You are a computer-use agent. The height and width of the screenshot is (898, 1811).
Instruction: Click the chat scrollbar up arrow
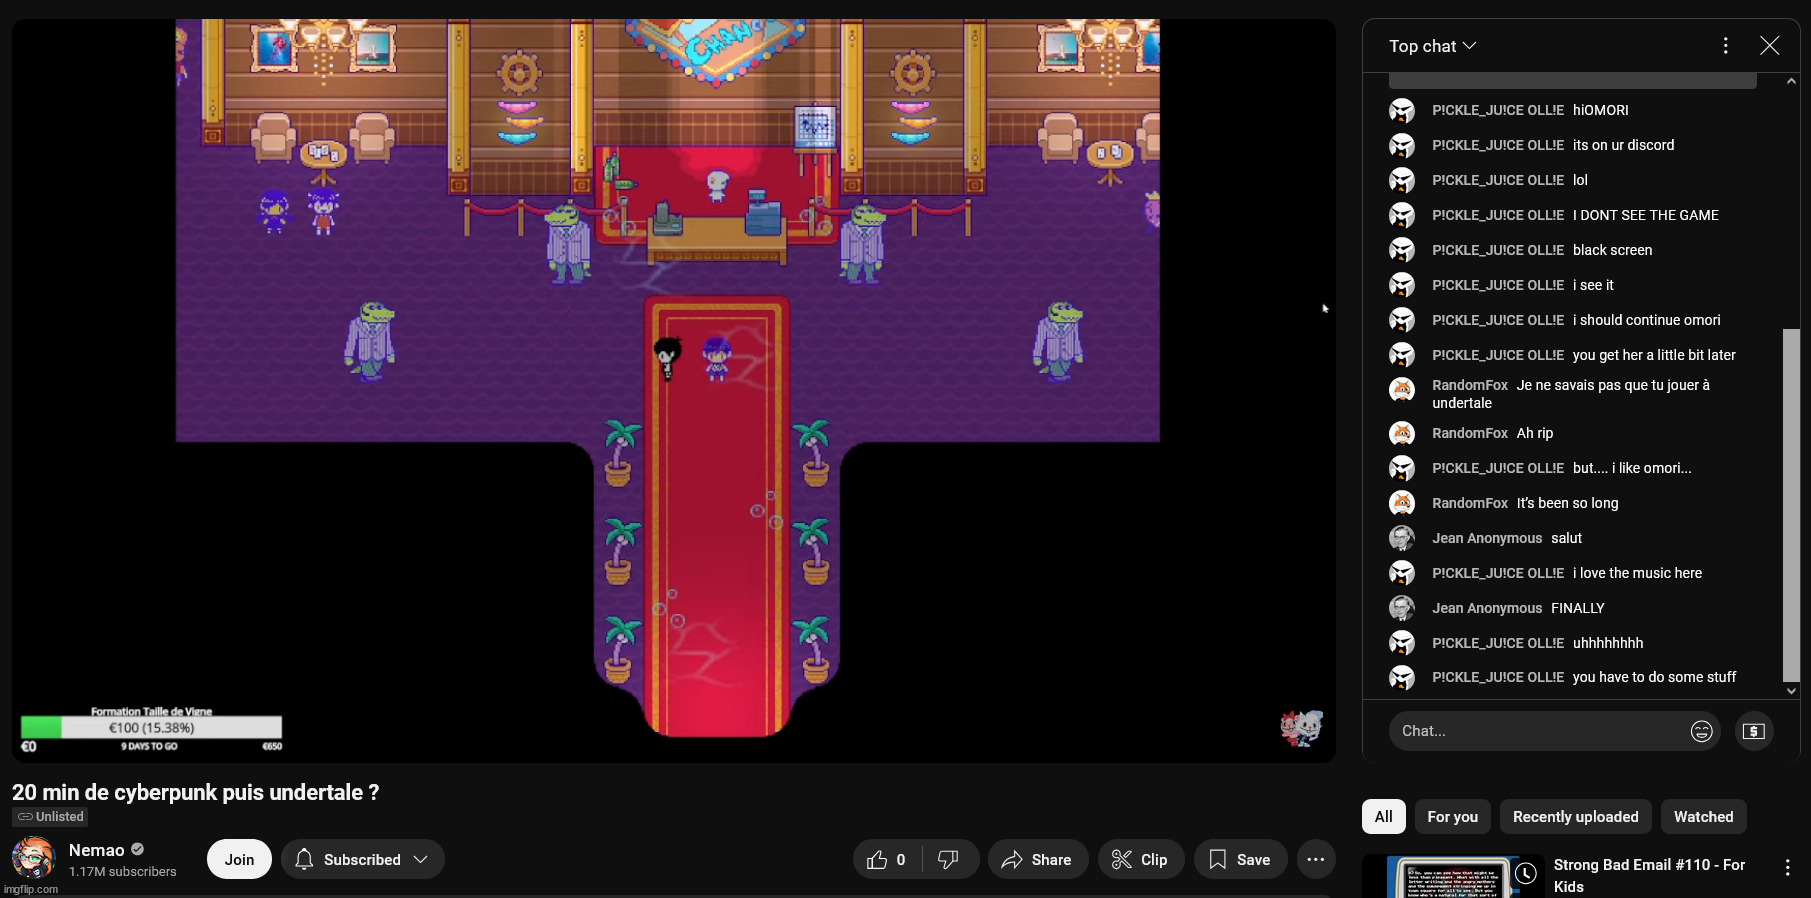click(1791, 81)
